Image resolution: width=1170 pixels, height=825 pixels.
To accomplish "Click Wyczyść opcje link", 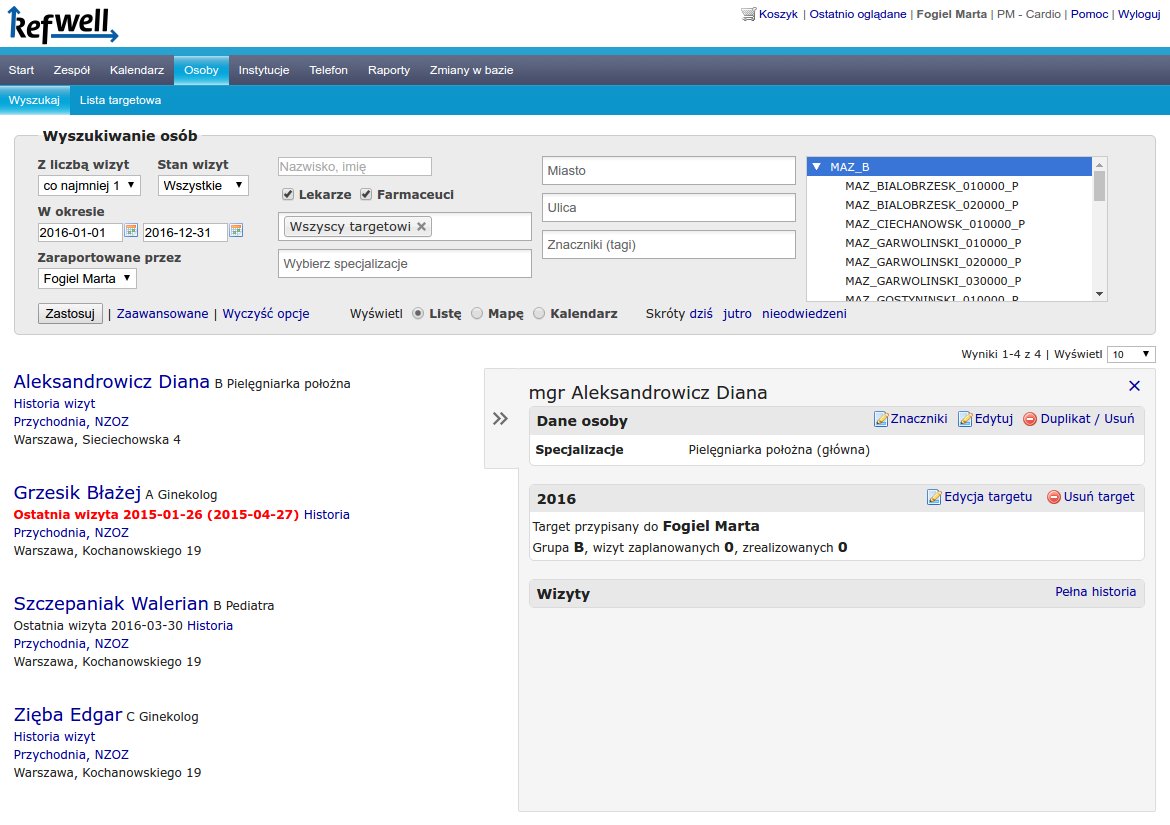I will (x=266, y=314).
